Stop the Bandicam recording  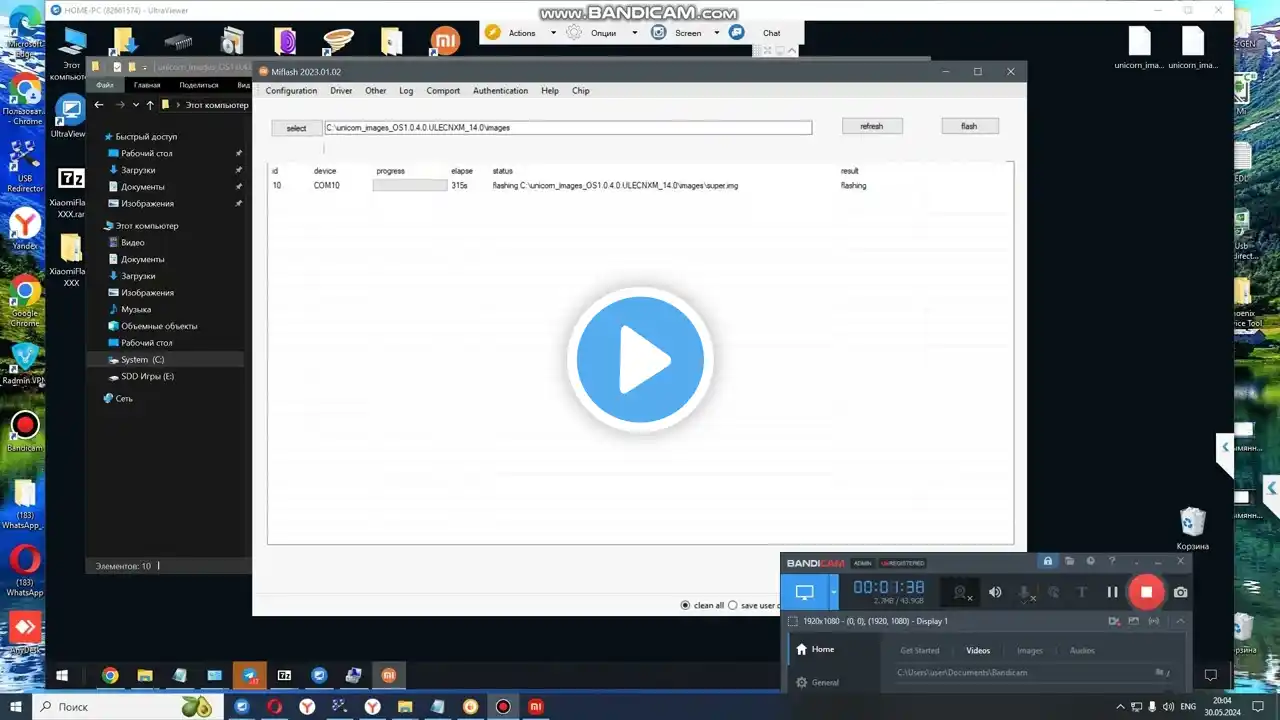(x=1146, y=592)
